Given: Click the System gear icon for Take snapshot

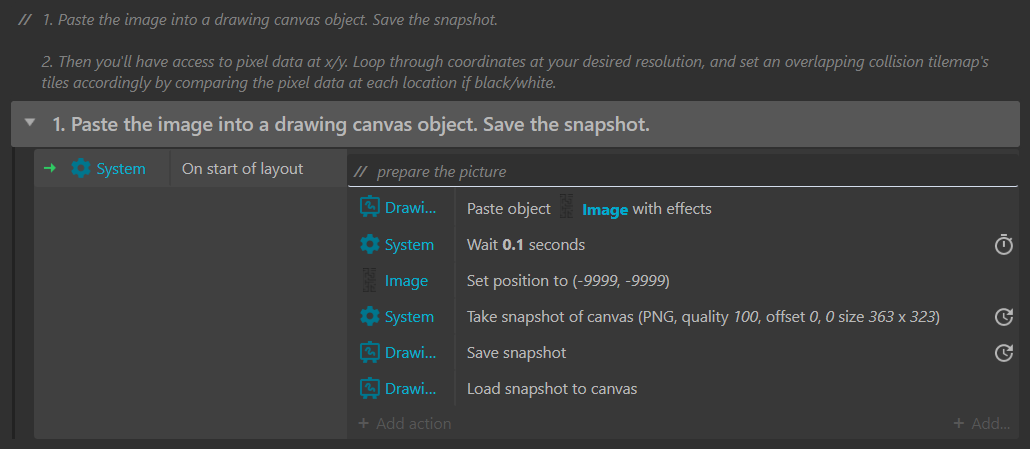Looking at the screenshot, I should coord(370,317).
